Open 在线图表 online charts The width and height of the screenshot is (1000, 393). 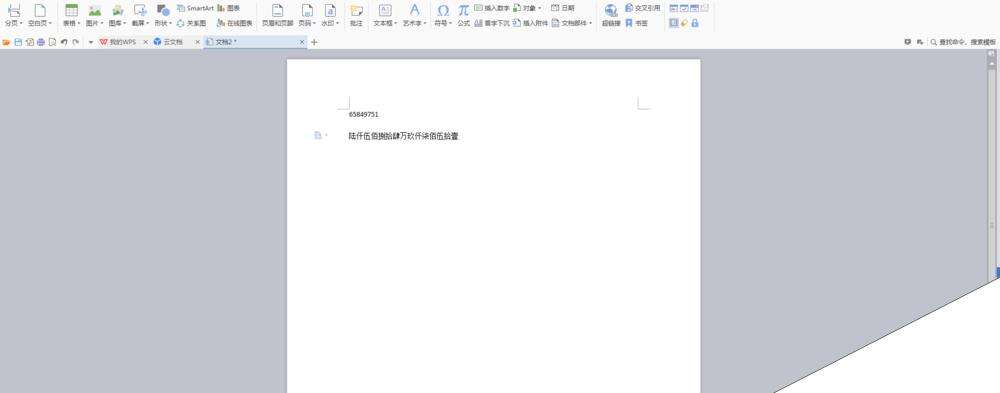tap(235, 23)
